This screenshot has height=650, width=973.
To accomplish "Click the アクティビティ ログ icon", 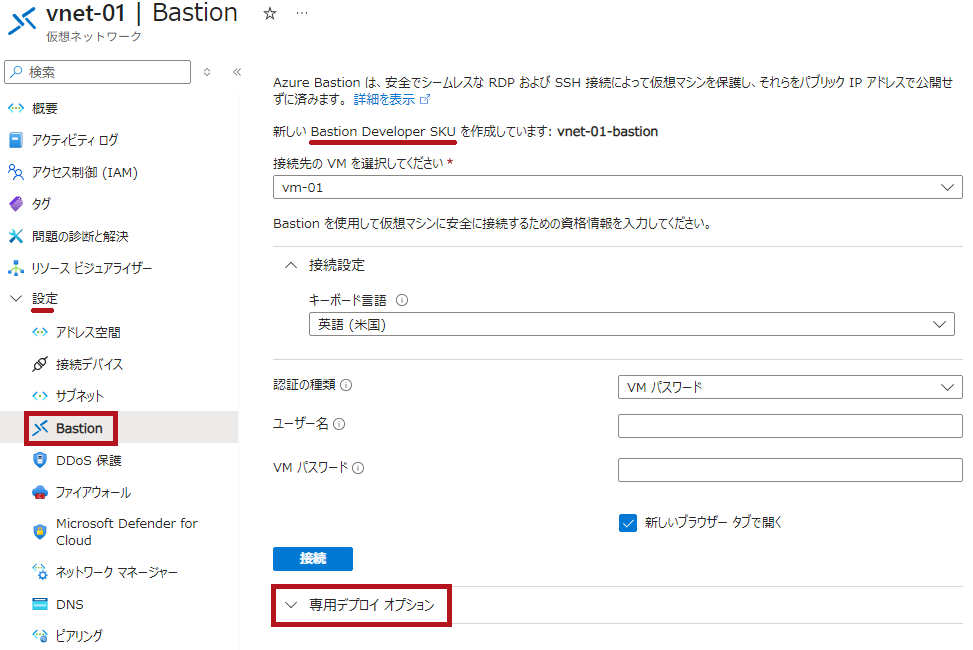I will (16, 140).
